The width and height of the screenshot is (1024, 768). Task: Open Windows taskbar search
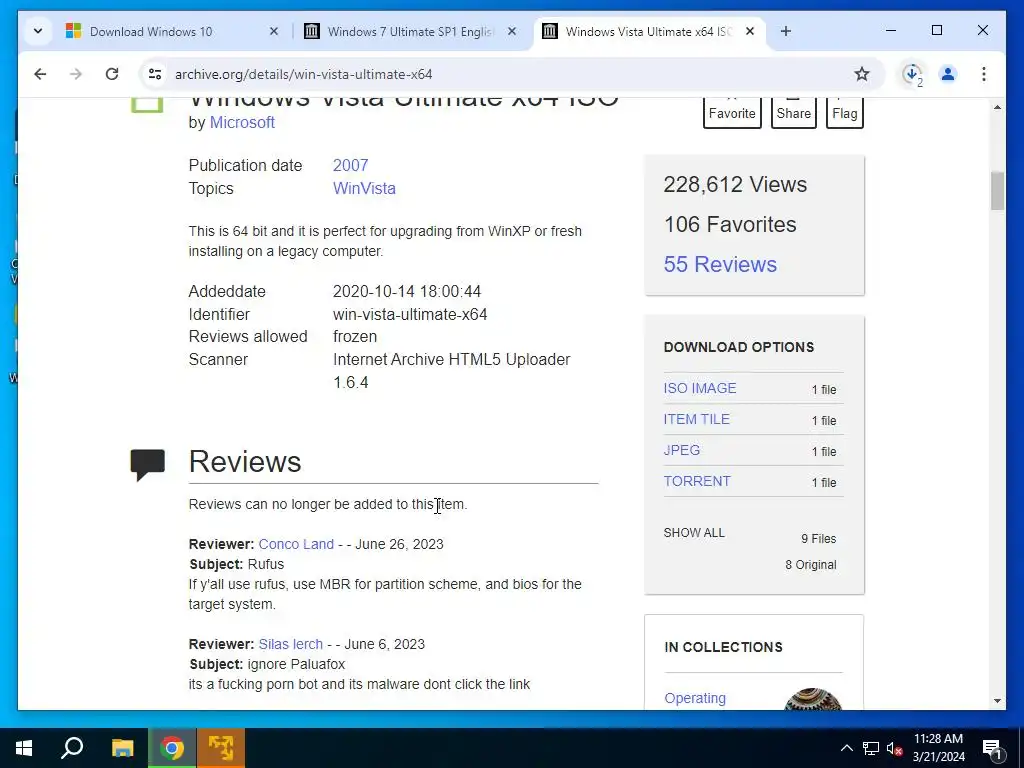[72, 748]
